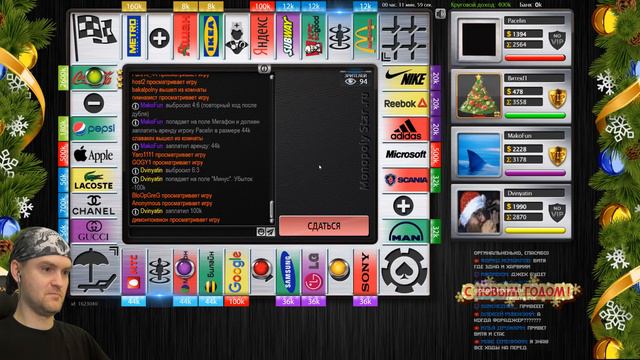Viewport: 640px width, 360px height.
Task: Open player Pacelin's card
Action: pos(511,39)
